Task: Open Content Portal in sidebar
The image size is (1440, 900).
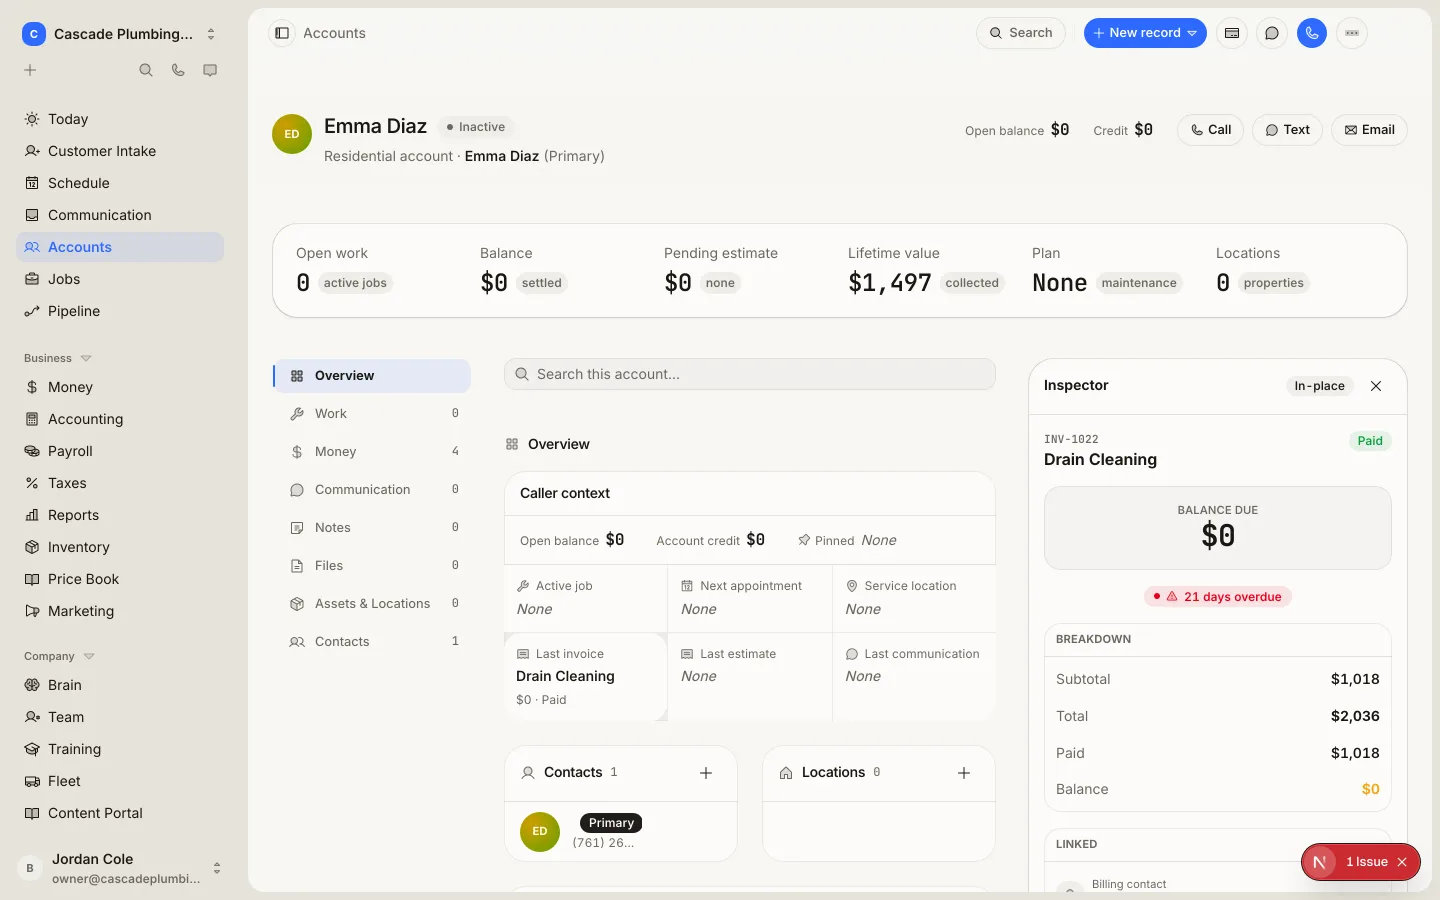Action: (x=120, y=813)
